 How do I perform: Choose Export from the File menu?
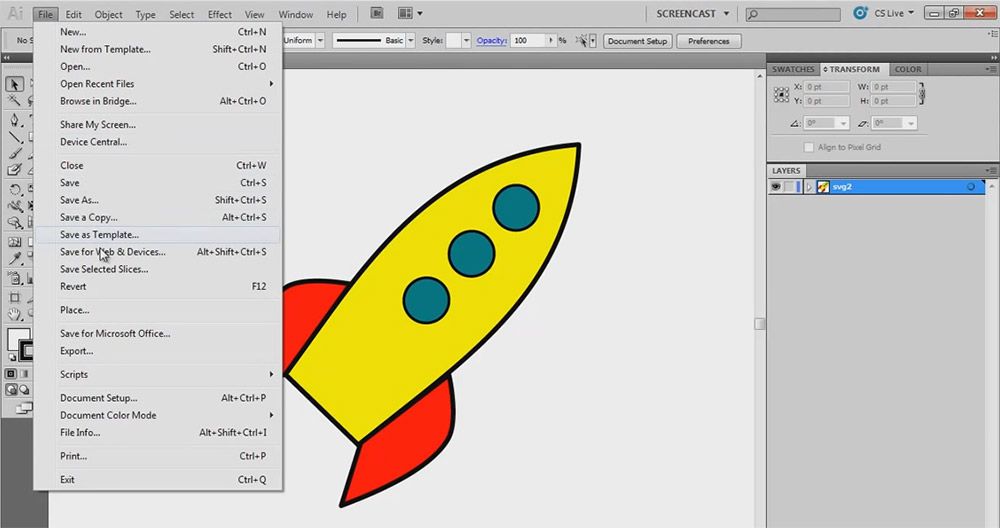[158, 351]
